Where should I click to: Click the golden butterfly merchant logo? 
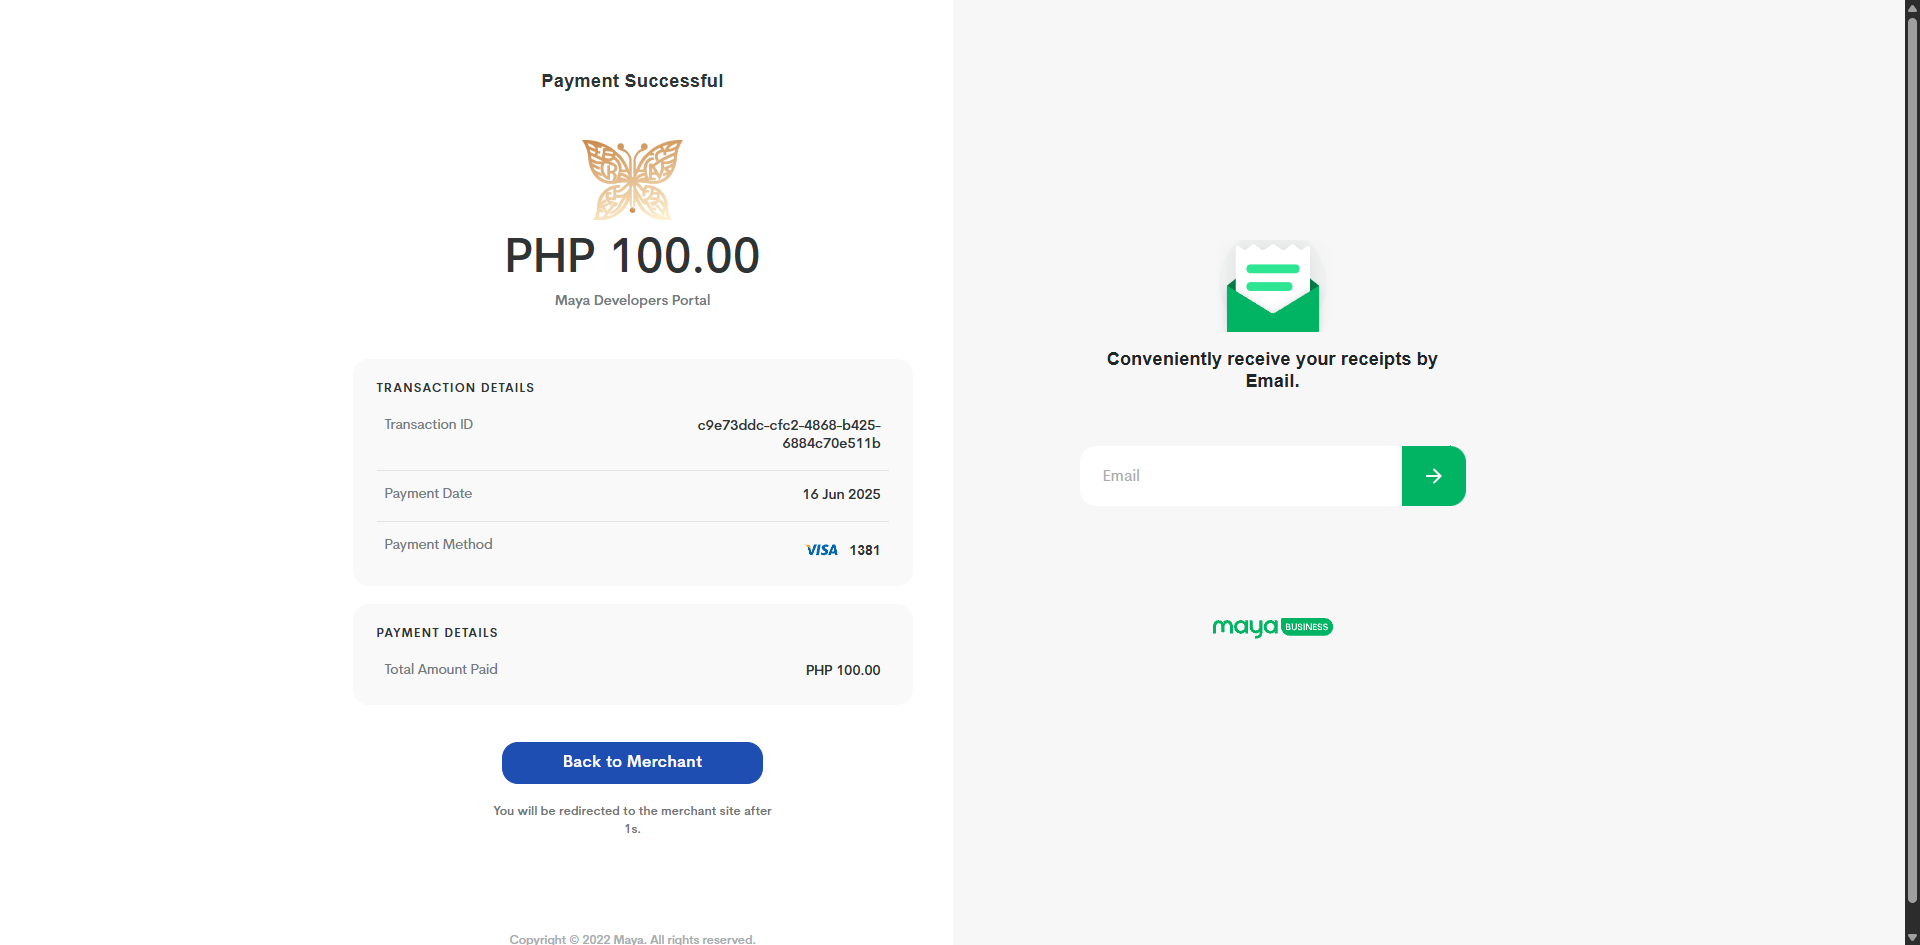coord(632,179)
